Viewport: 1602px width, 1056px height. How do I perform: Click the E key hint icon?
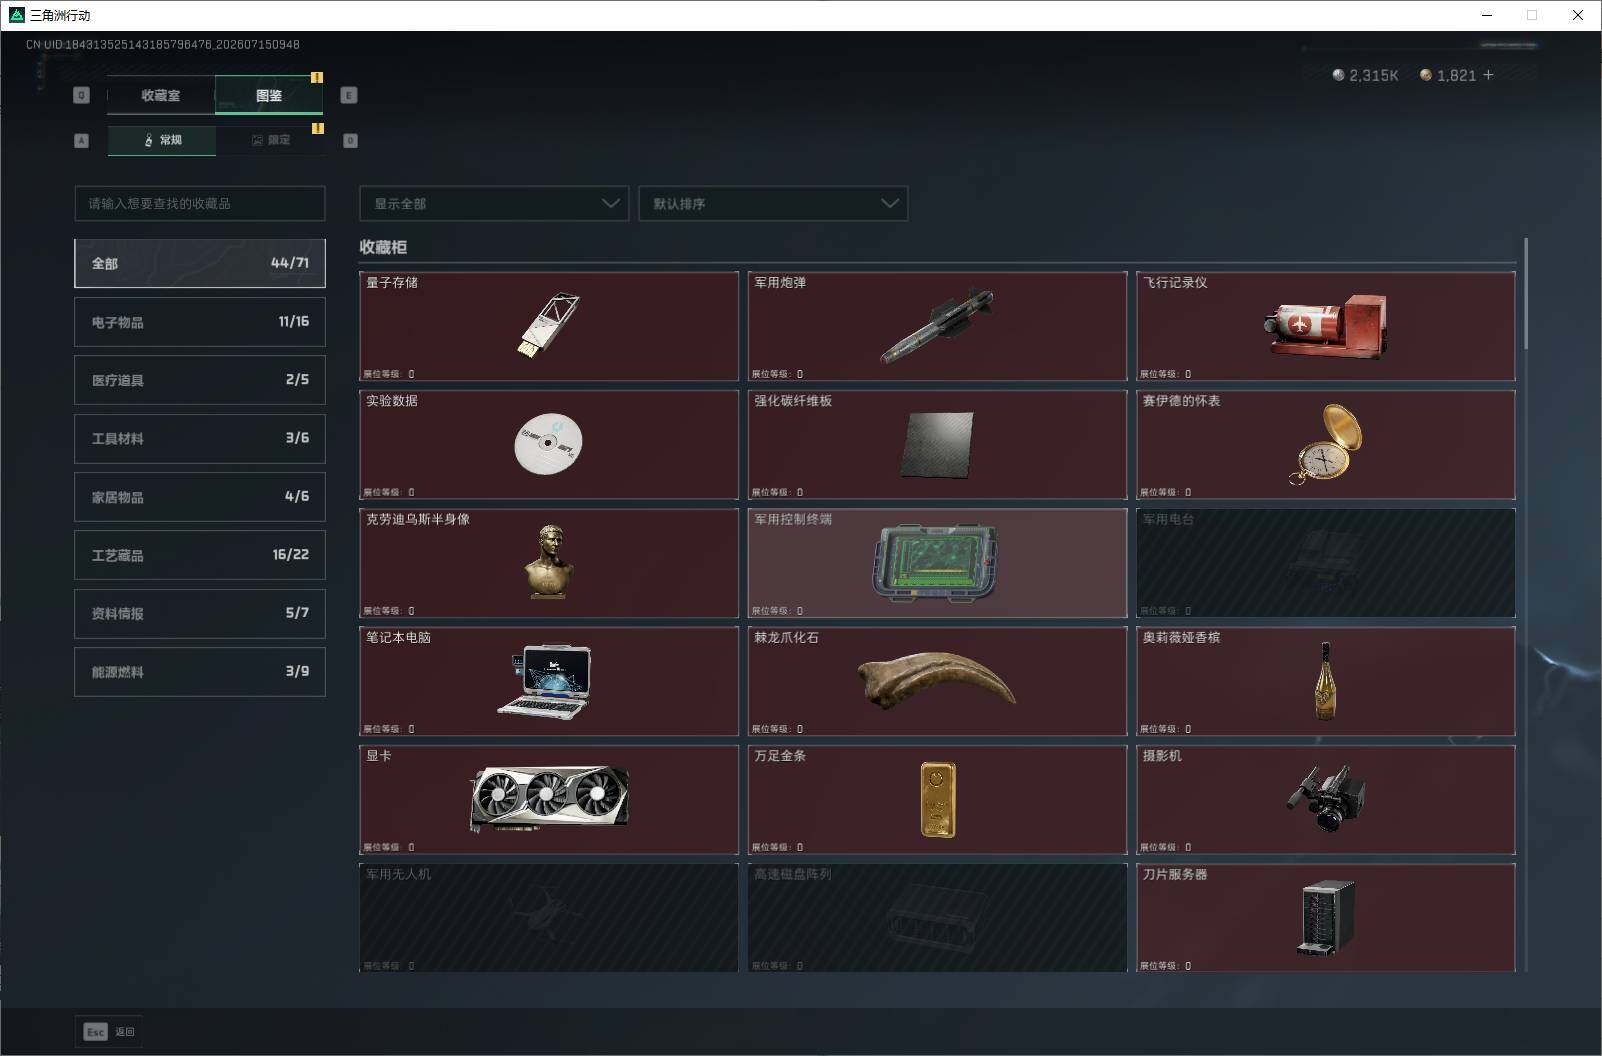tap(349, 95)
